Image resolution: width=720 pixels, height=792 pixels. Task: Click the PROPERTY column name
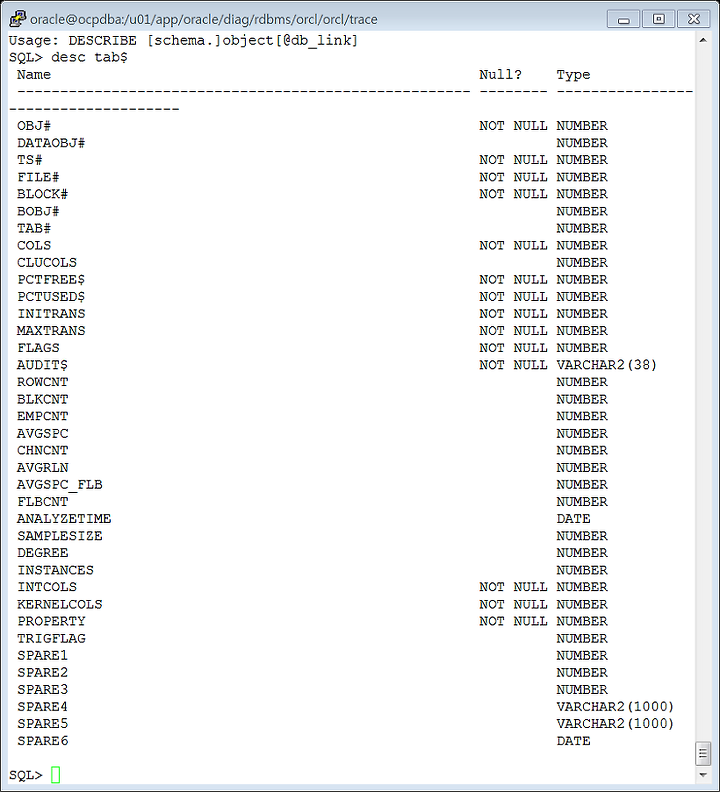(x=51, y=621)
